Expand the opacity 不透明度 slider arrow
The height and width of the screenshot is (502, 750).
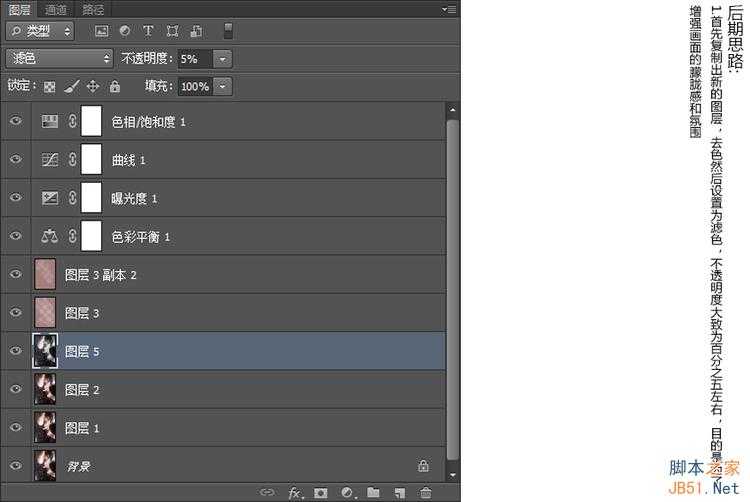[222, 59]
